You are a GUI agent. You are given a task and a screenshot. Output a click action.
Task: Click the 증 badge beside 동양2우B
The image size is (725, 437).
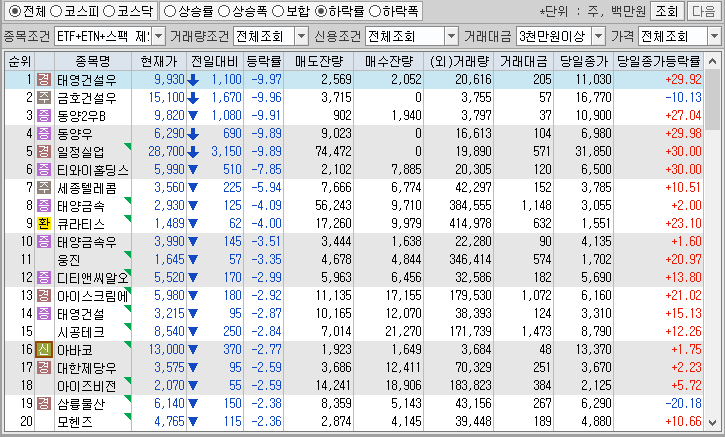44,116
